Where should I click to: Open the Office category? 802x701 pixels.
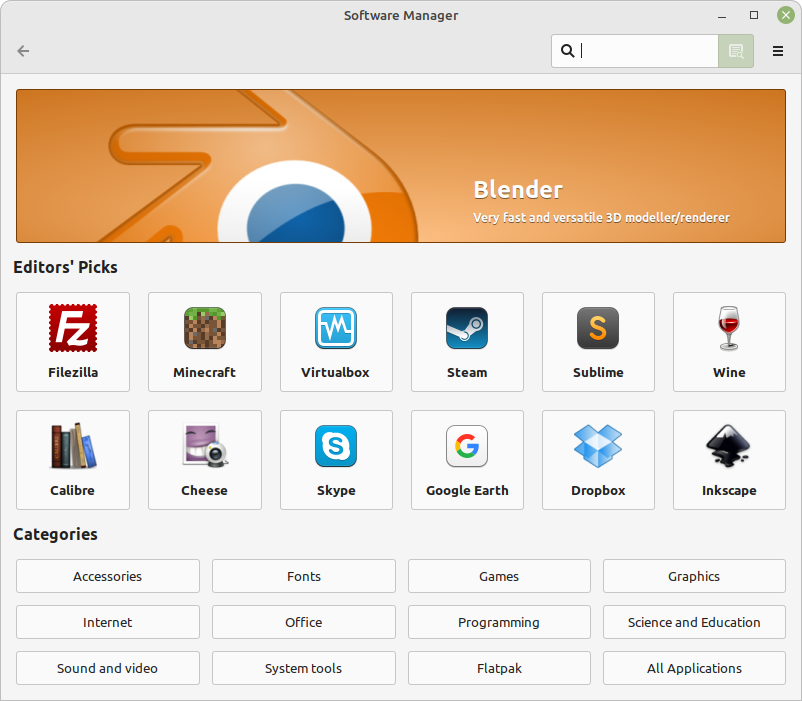point(304,622)
